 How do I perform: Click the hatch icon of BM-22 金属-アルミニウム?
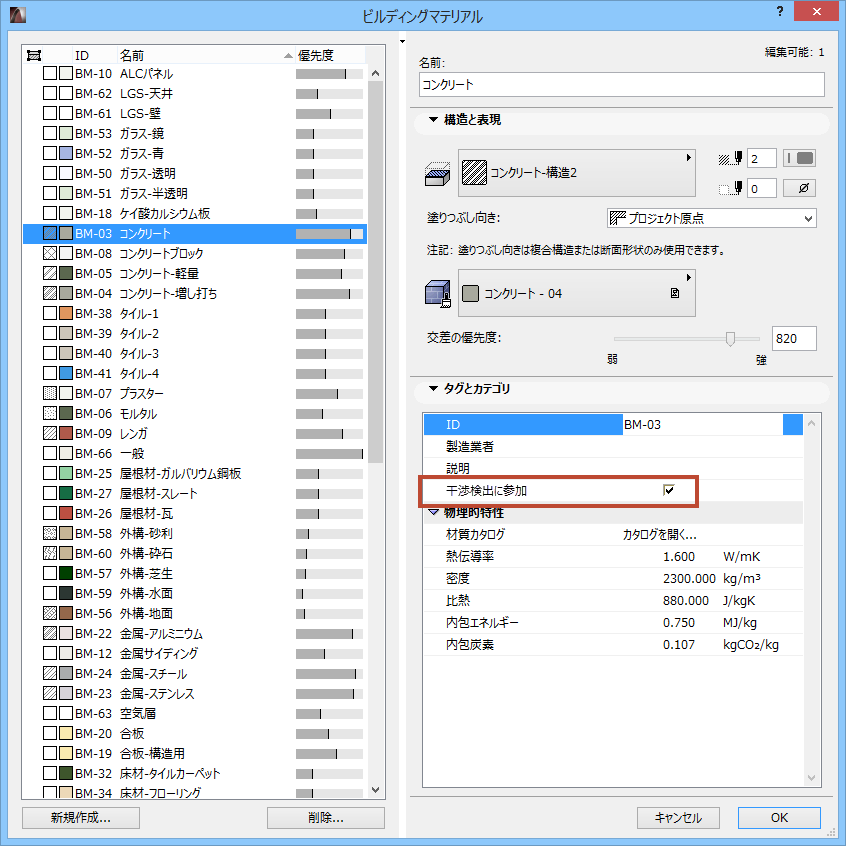50,633
